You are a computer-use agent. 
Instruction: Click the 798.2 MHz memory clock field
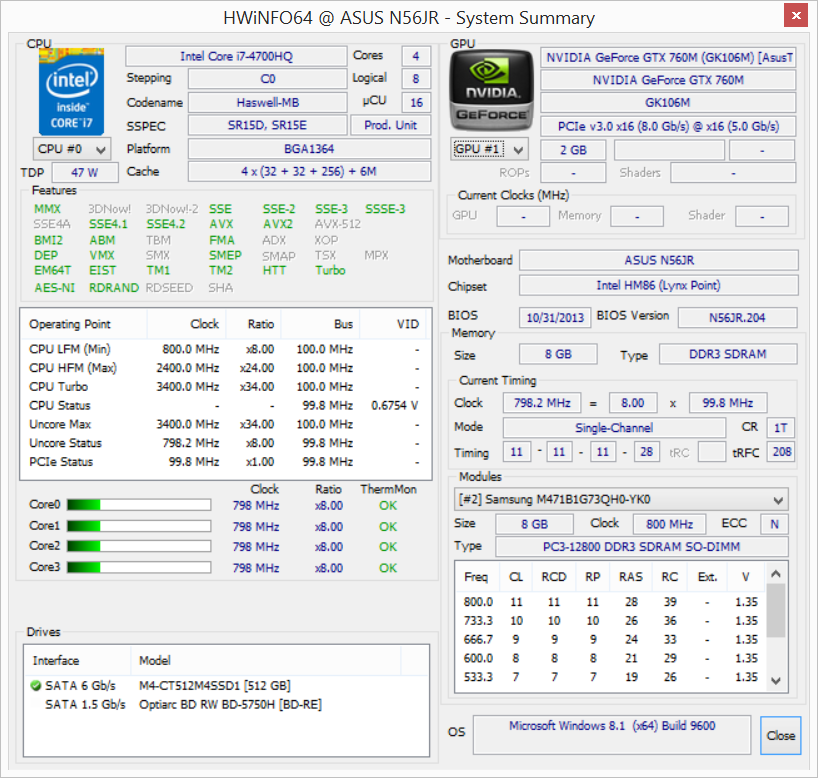542,403
